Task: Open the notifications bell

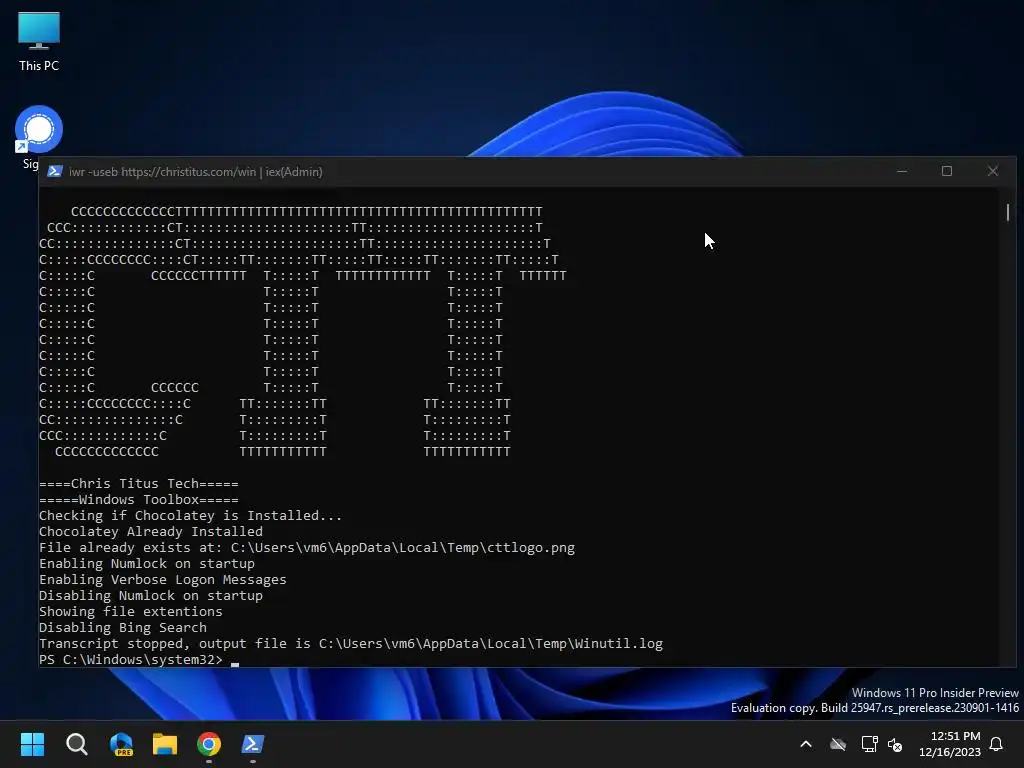Action: [997, 744]
